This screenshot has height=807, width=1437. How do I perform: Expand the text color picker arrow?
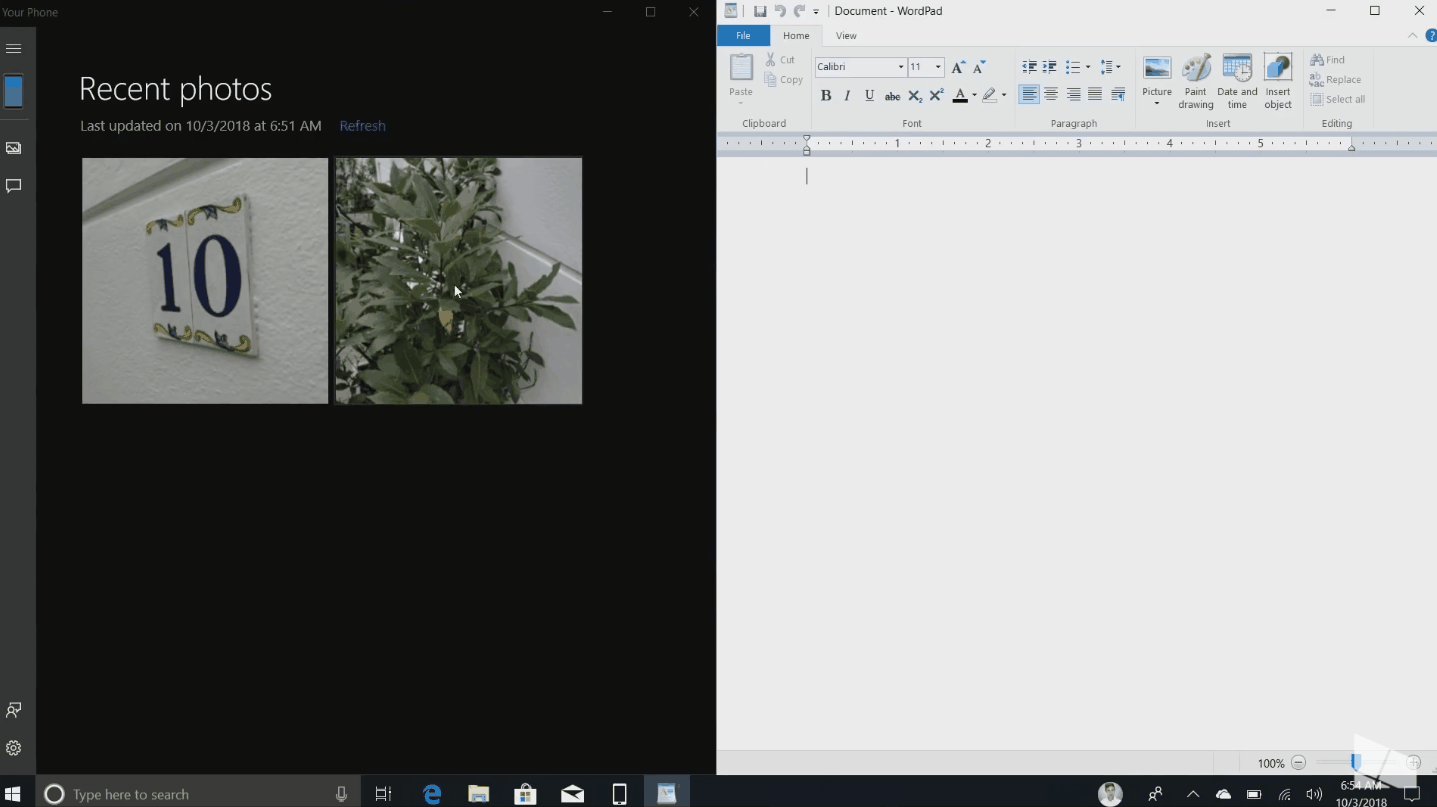click(974, 96)
